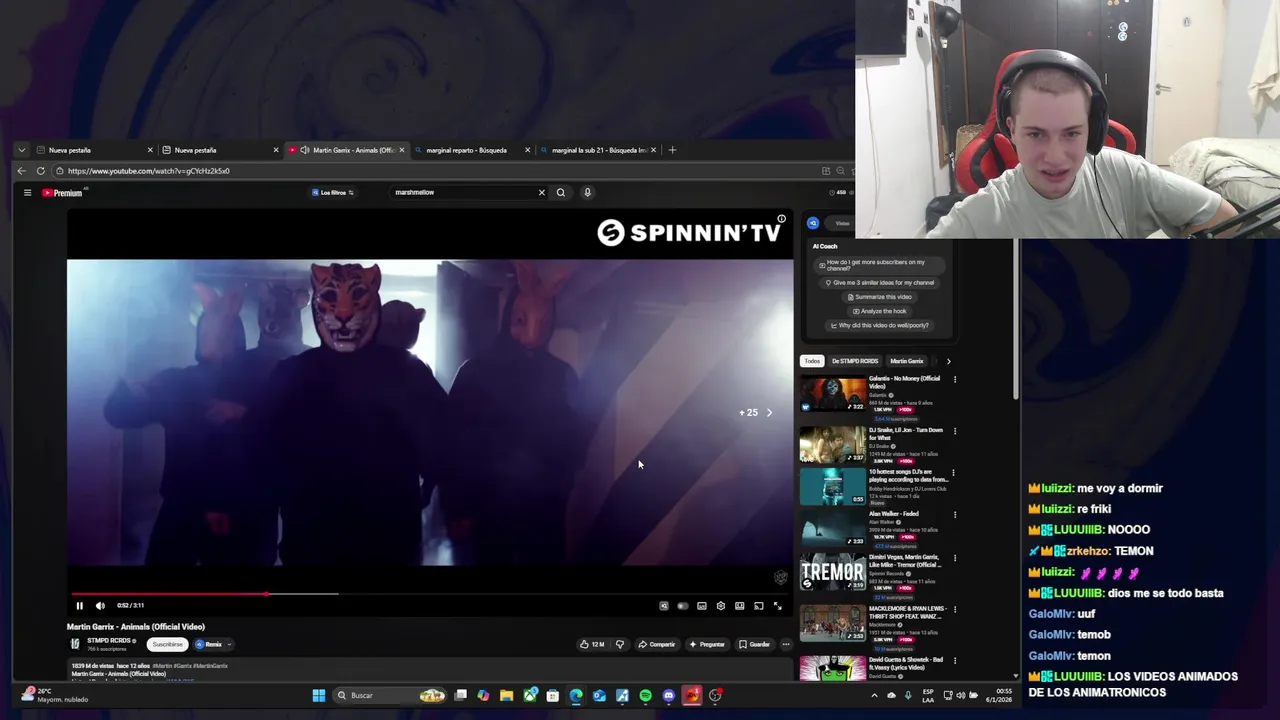Clear the YouTube search field
The width and height of the screenshot is (1280, 720).
(542, 192)
